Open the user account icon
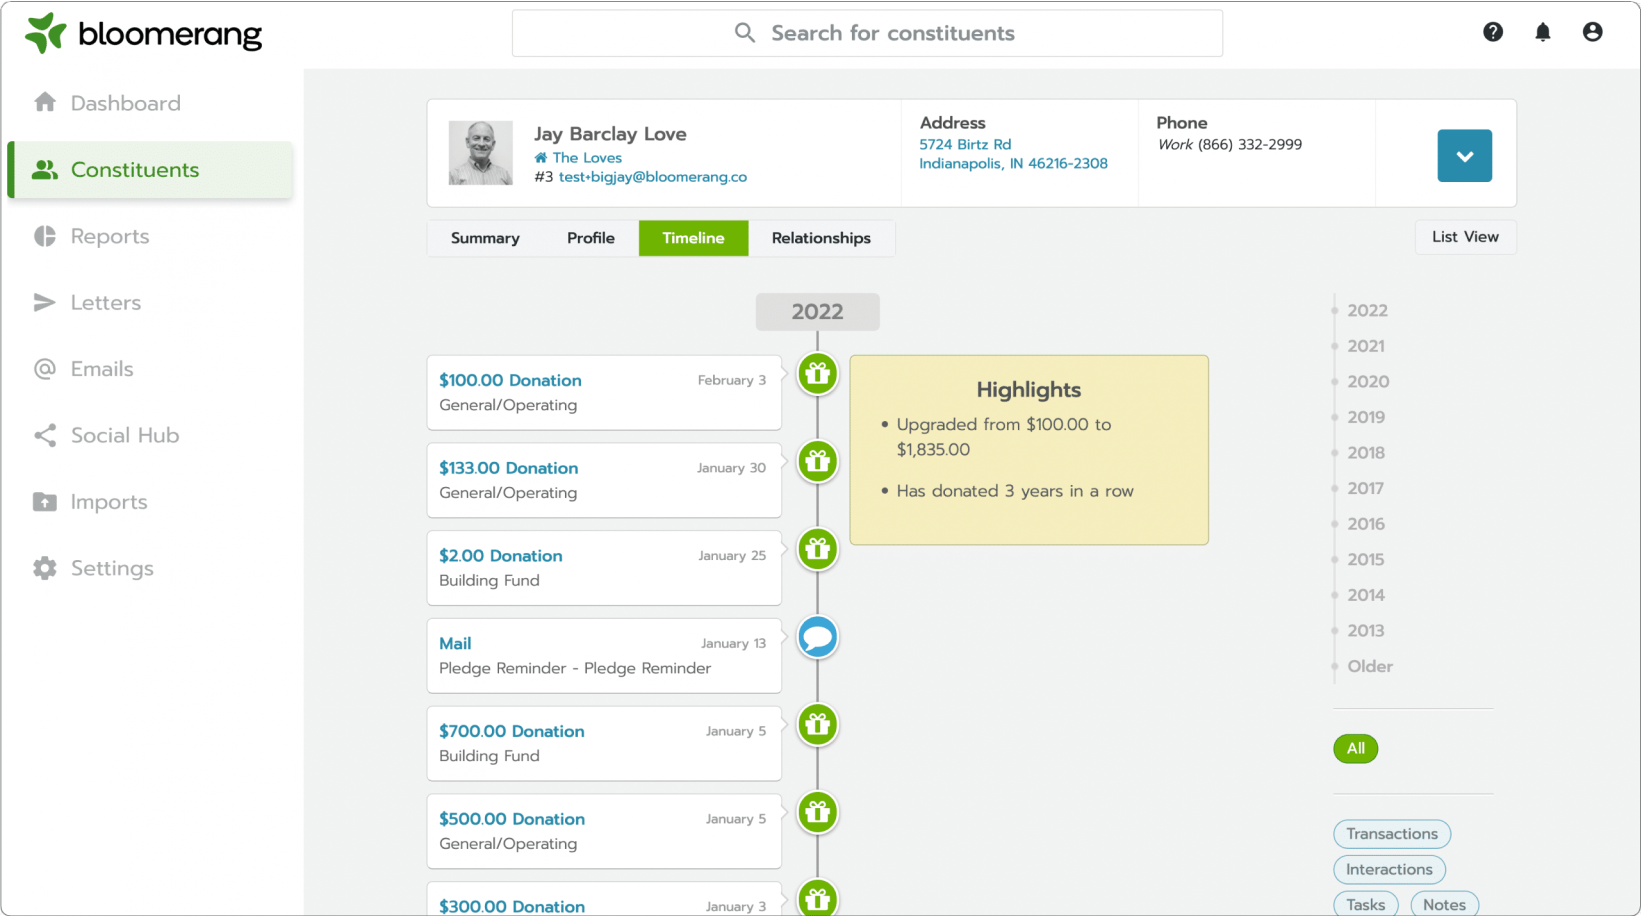 pos(1593,32)
